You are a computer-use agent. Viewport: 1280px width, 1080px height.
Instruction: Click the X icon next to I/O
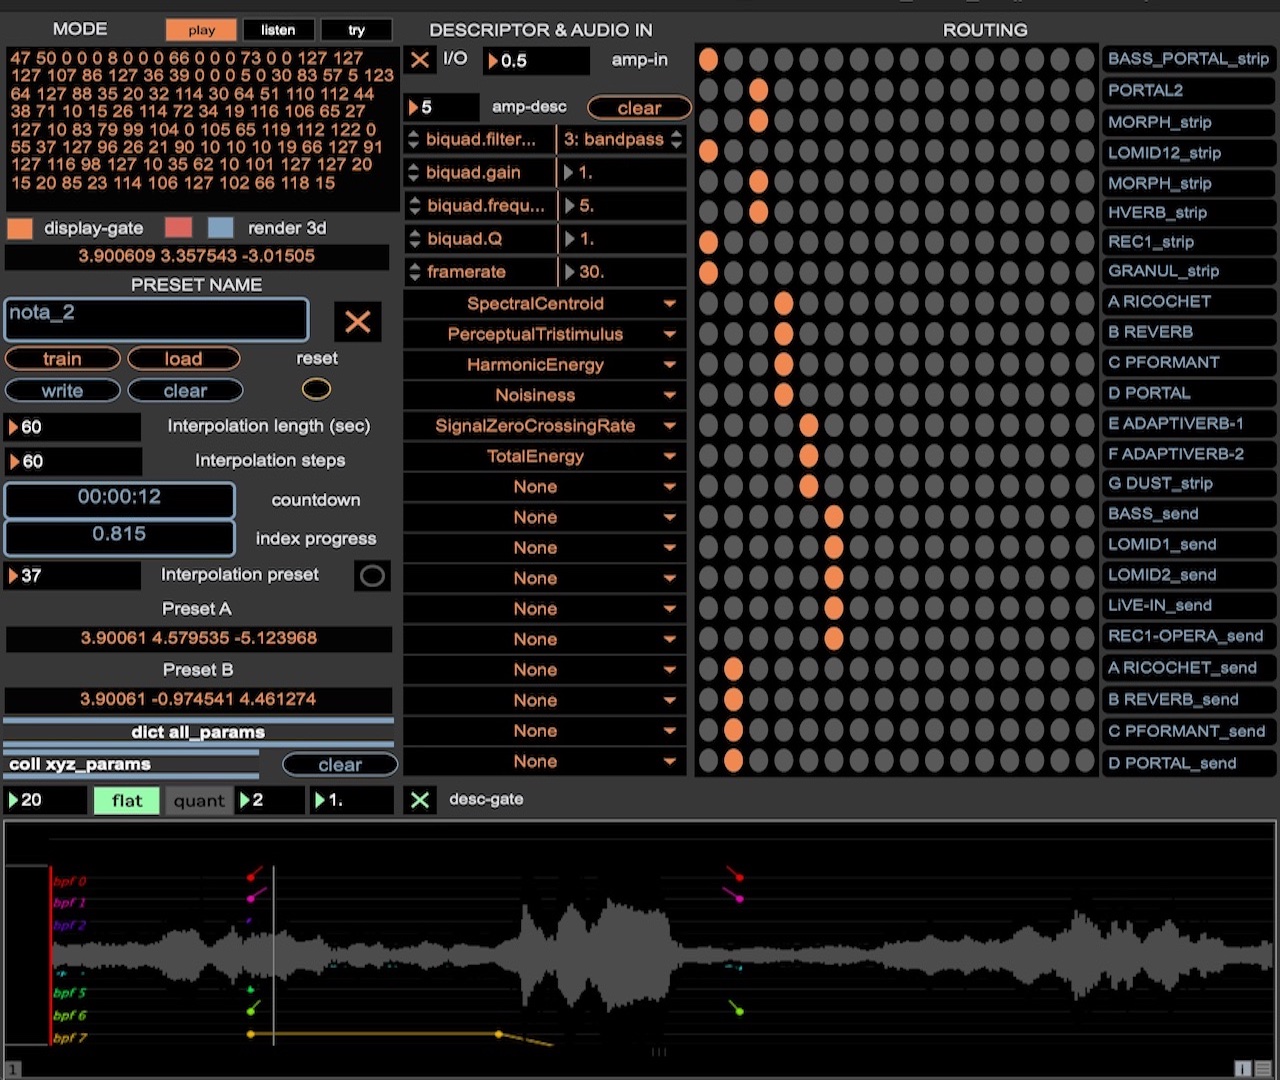coord(419,60)
